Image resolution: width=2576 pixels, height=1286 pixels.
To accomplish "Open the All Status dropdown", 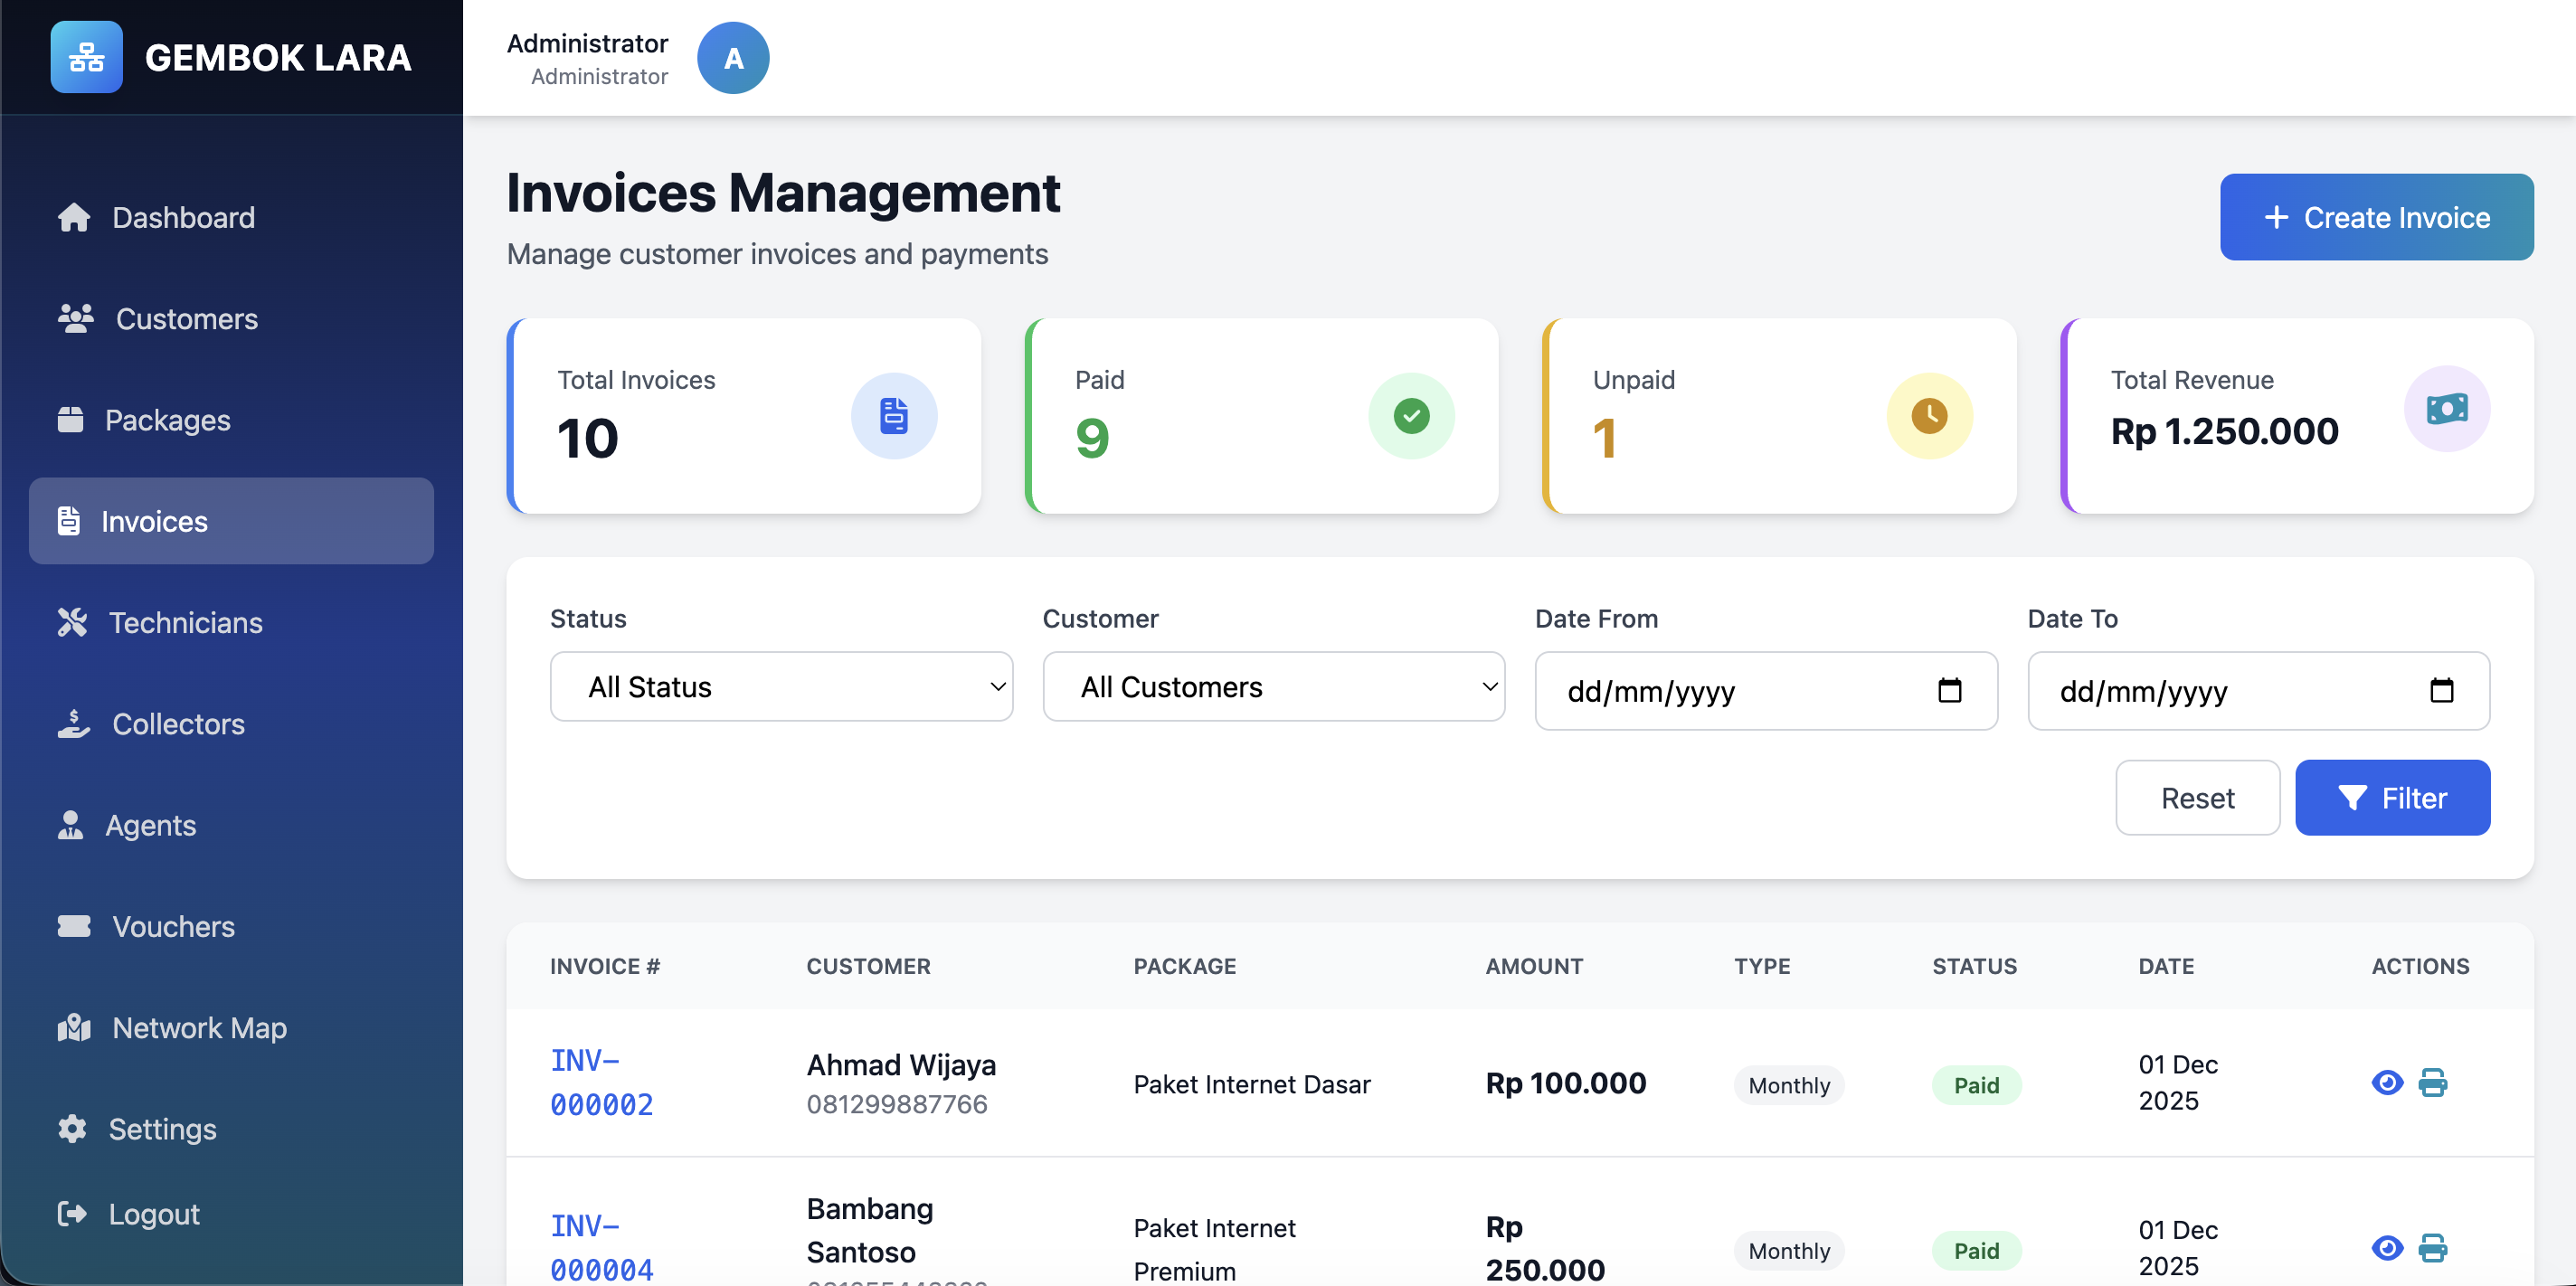I will [x=780, y=686].
